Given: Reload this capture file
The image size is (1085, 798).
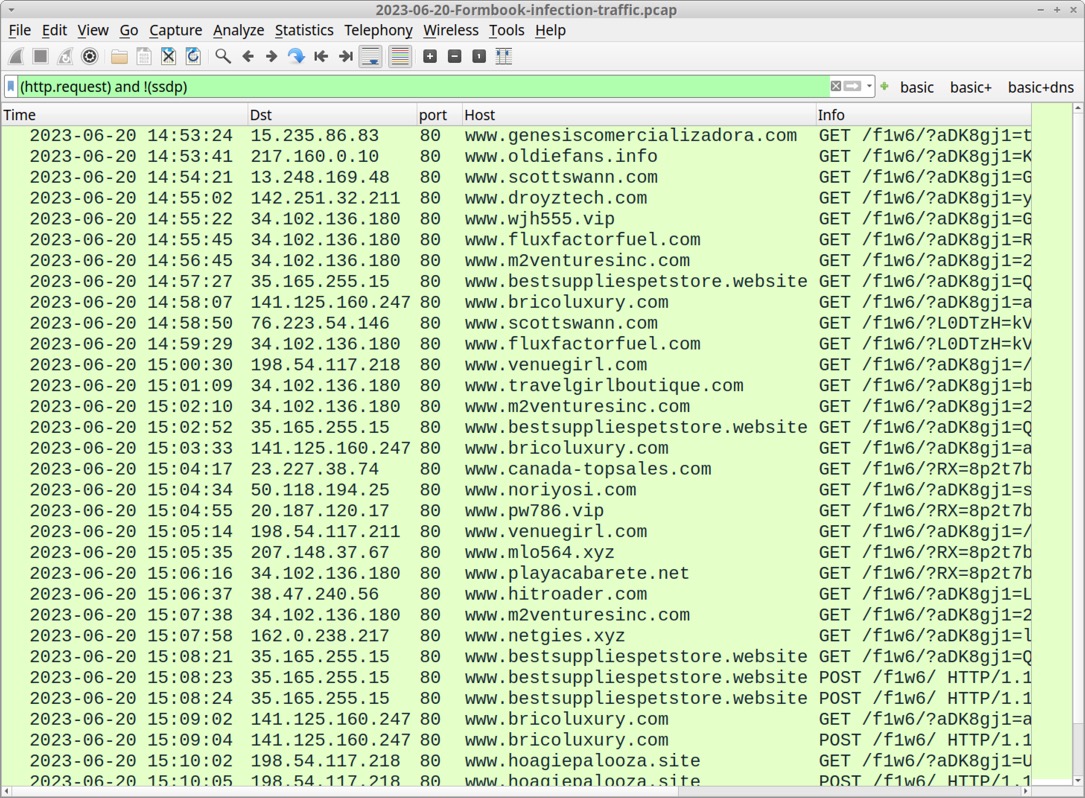Looking at the screenshot, I should [x=193, y=57].
